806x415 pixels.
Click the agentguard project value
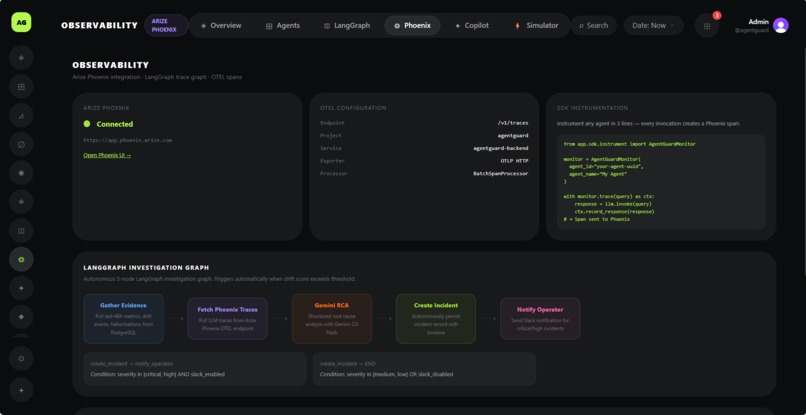click(512, 136)
